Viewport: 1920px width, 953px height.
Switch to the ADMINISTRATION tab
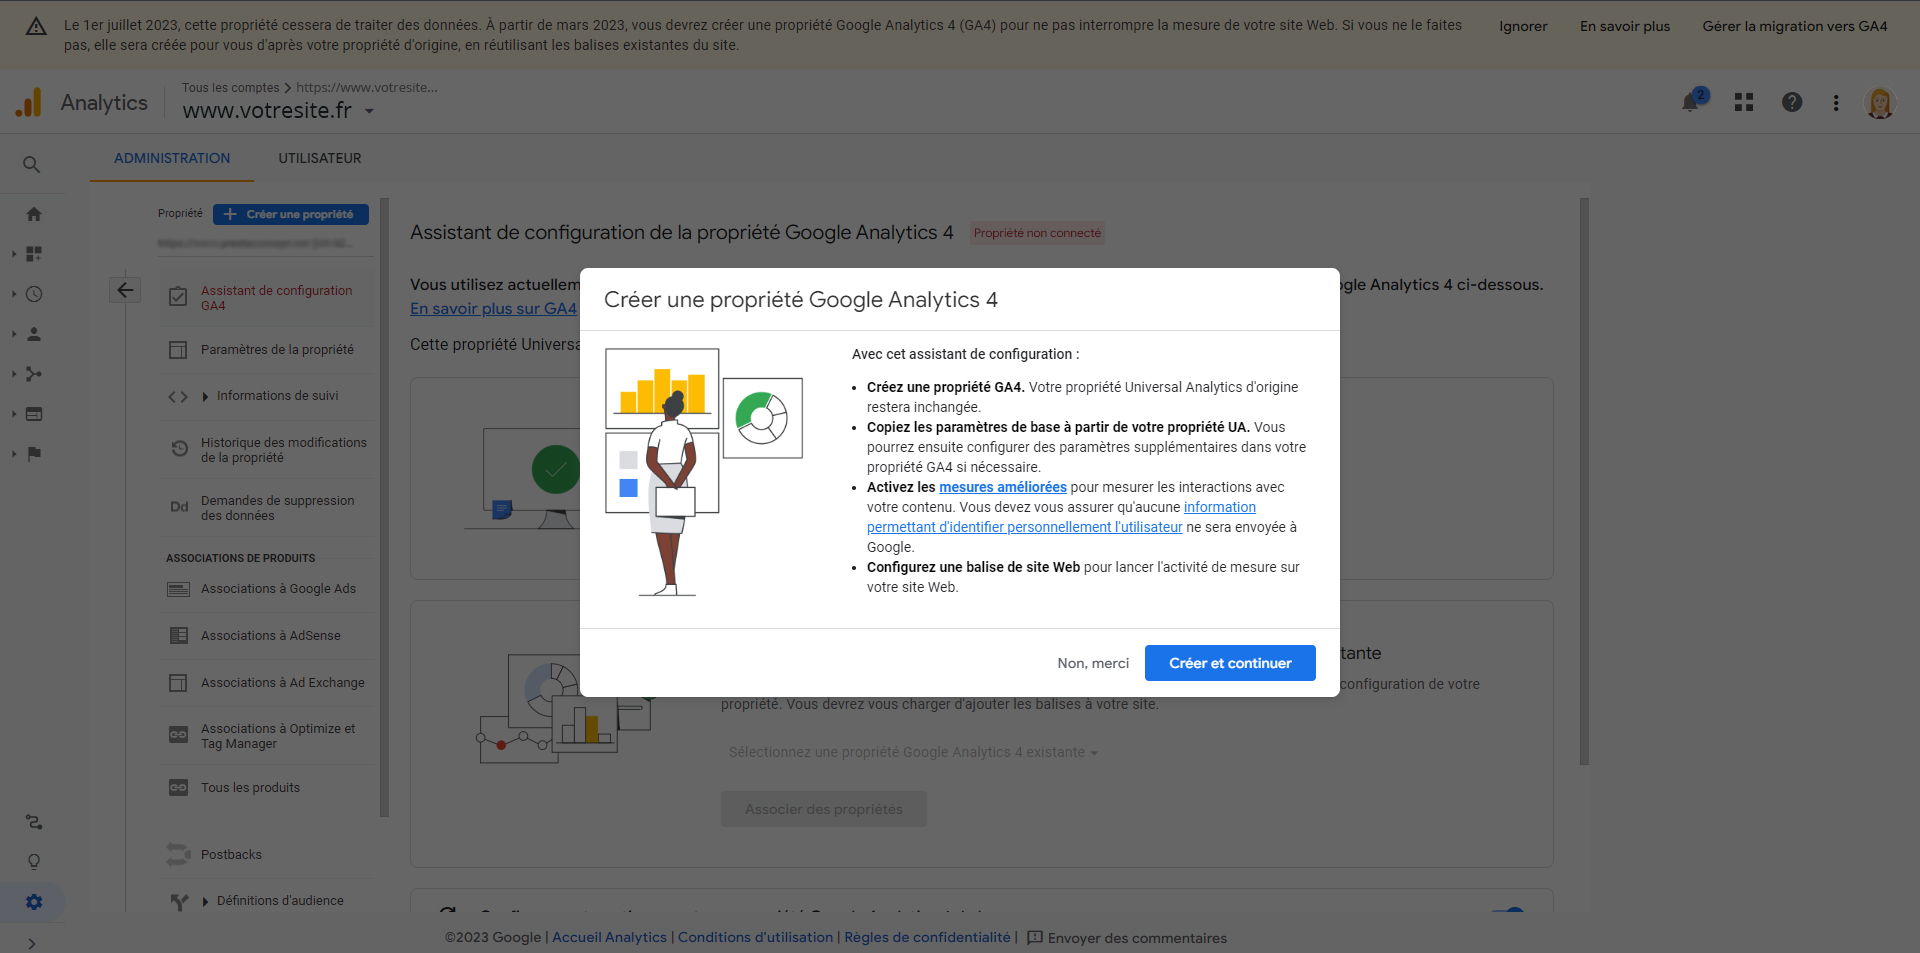[172, 158]
